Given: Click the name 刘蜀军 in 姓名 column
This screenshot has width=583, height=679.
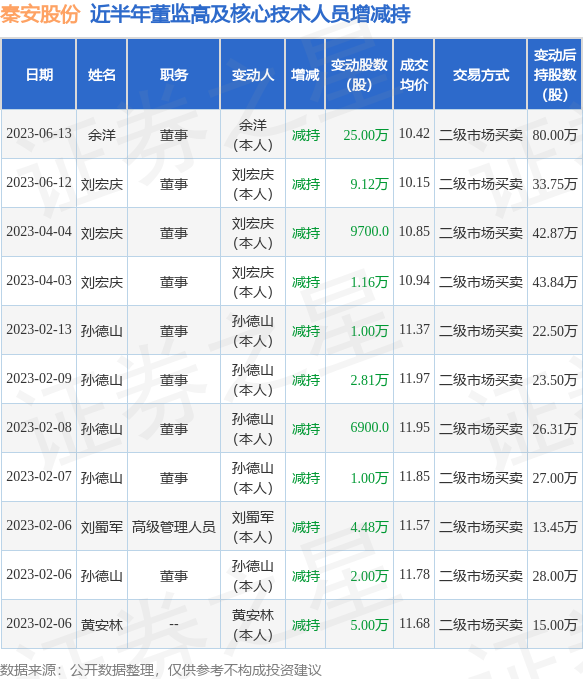Looking at the screenshot, I should click(102, 527).
